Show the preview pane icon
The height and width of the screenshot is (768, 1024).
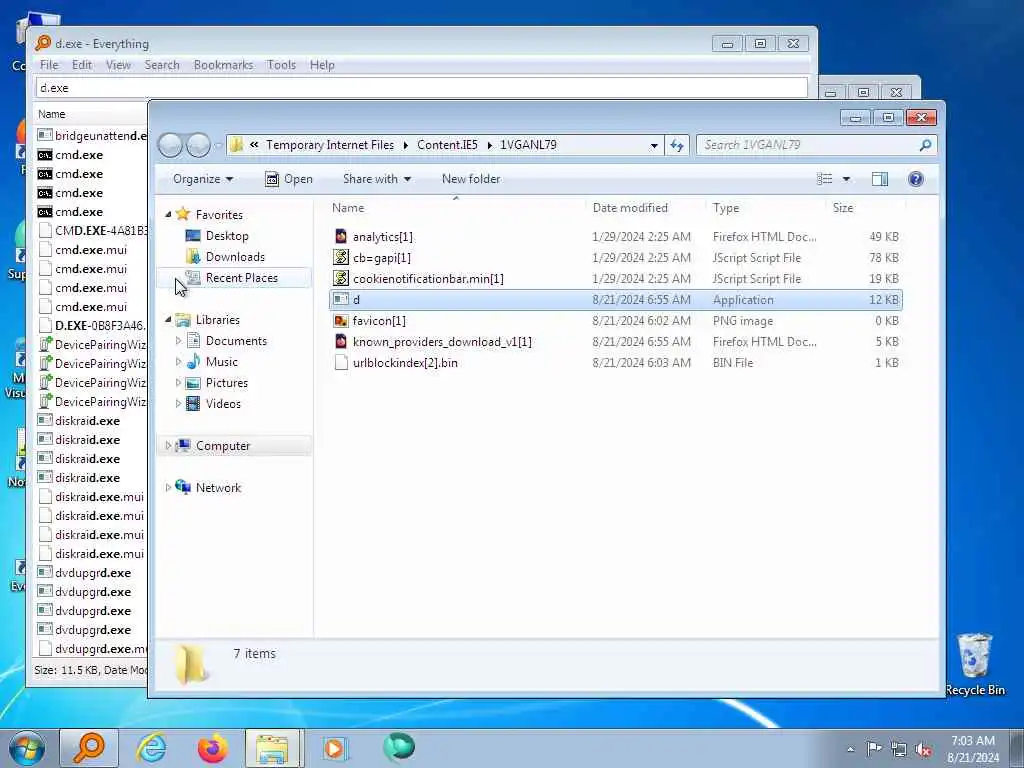(880, 179)
